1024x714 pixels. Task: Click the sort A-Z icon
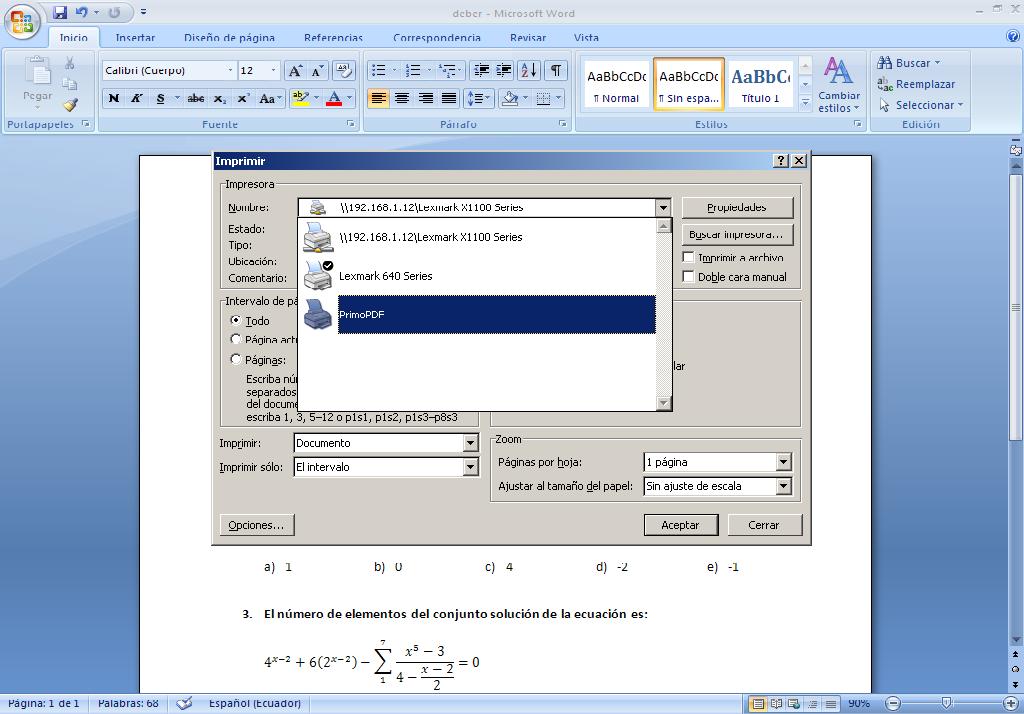(529, 70)
